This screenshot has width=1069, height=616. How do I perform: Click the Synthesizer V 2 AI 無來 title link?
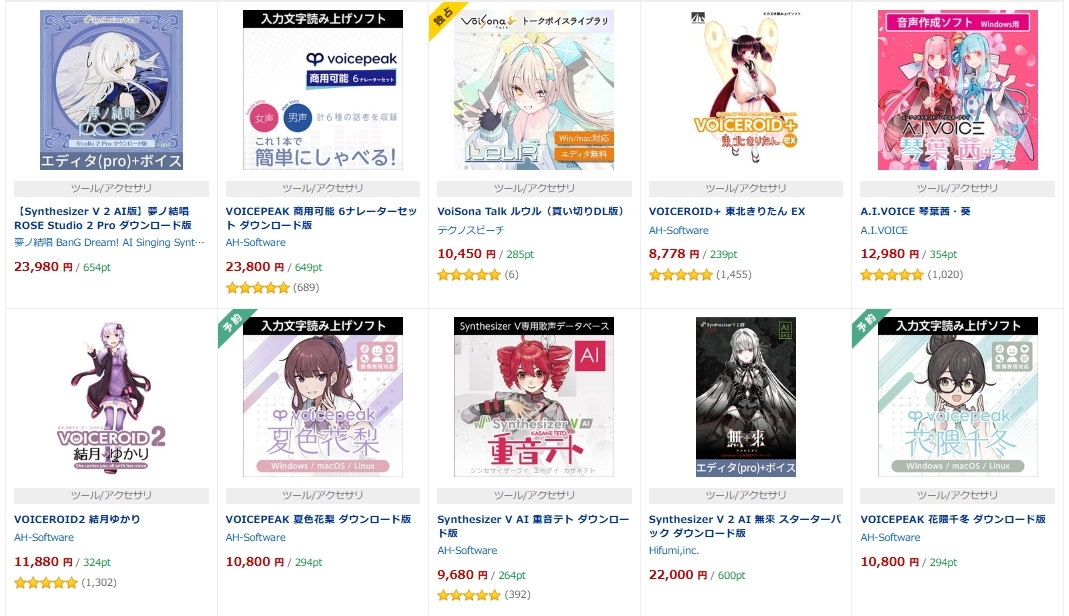coord(745,526)
